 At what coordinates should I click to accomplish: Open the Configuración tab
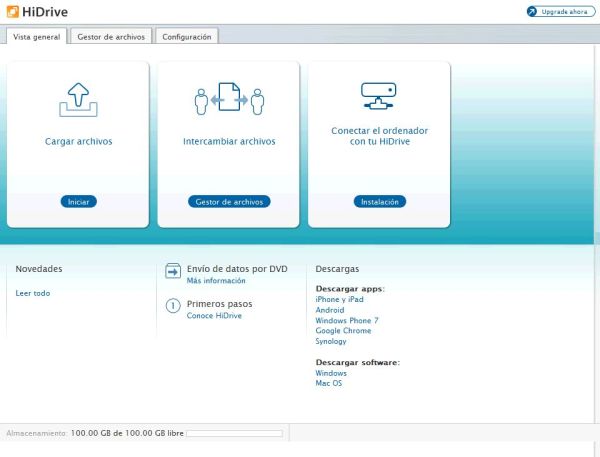click(x=186, y=37)
